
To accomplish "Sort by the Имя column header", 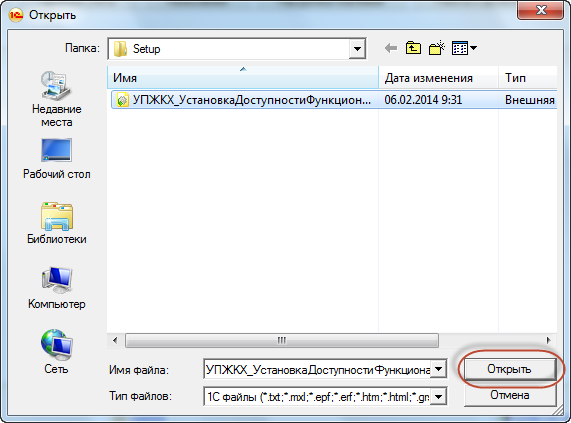I will [243, 78].
